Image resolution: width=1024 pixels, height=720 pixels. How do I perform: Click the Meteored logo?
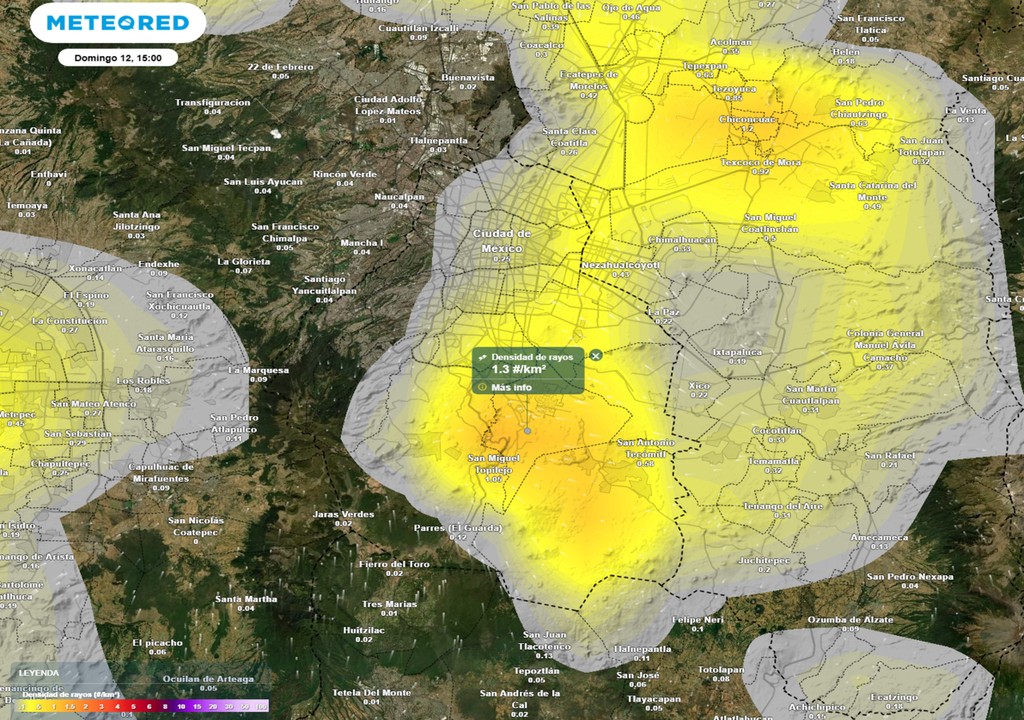(117, 22)
